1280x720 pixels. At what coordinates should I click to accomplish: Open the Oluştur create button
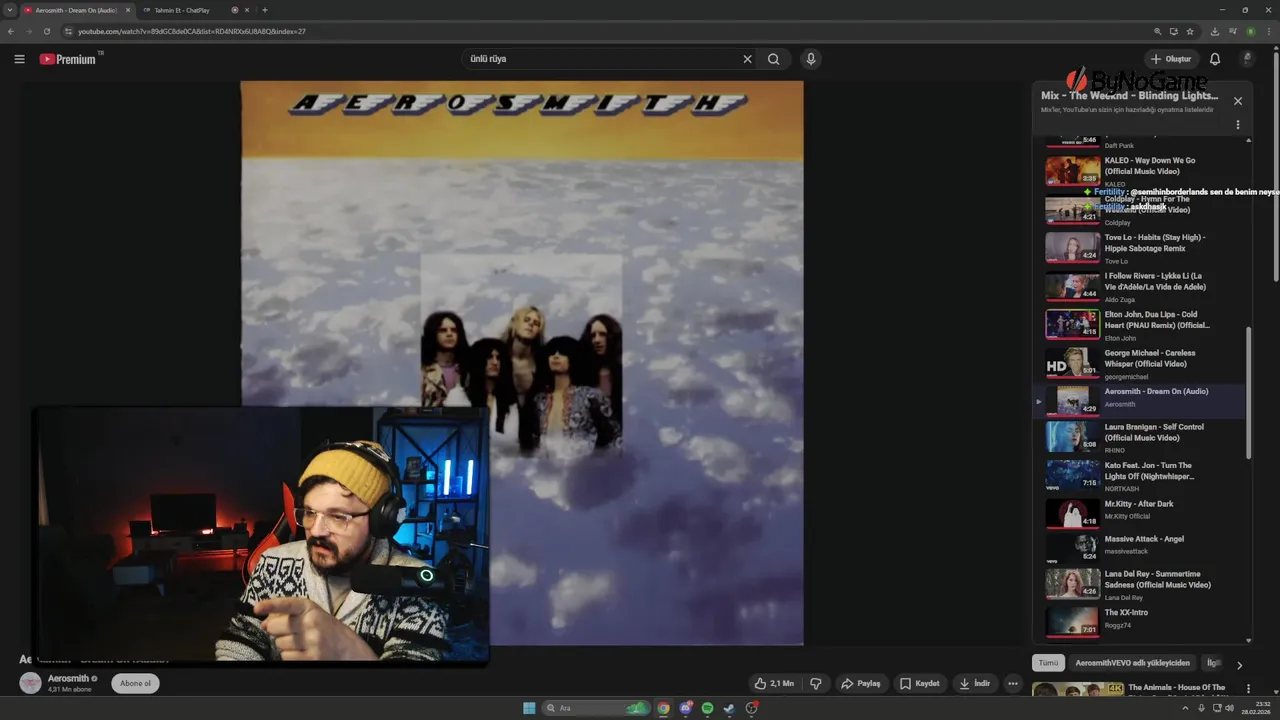(x=1171, y=59)
